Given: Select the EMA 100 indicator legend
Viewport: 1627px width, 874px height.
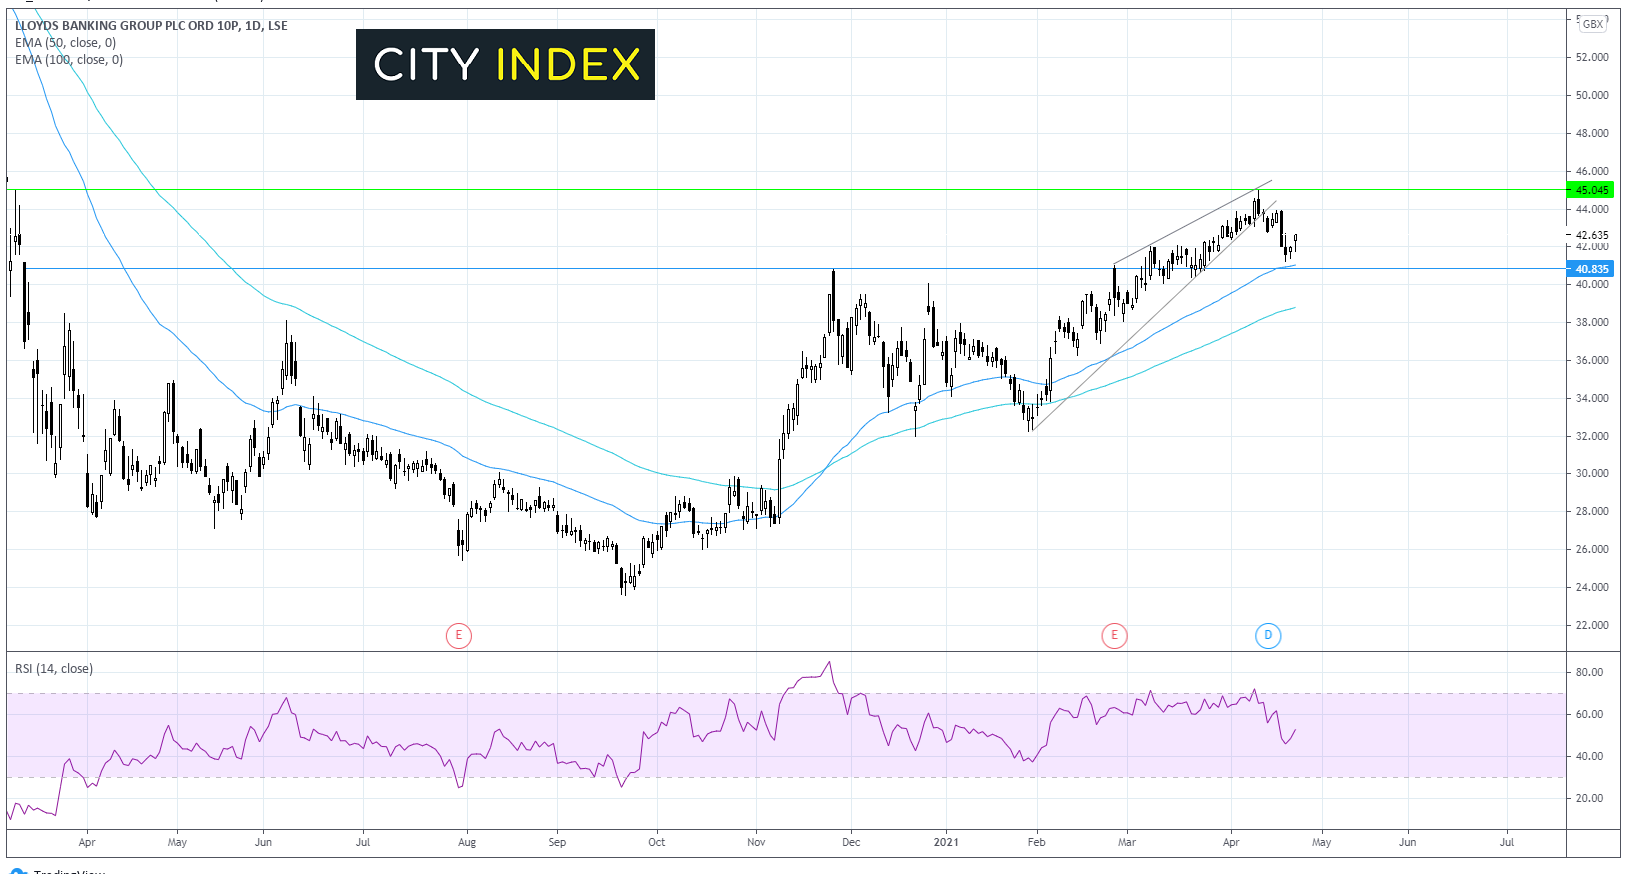Looking at the screenshot, I should 69,60.
